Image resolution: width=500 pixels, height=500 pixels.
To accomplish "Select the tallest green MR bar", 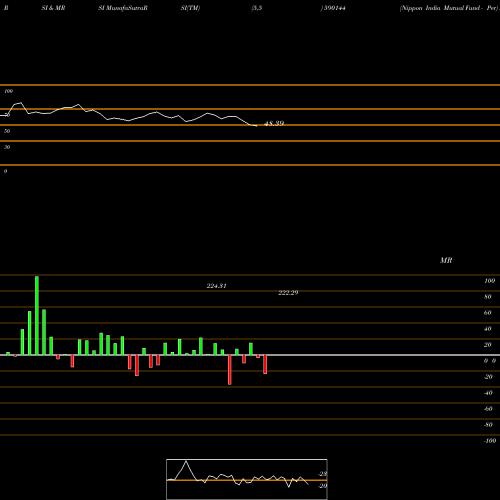I will point(37,315).
